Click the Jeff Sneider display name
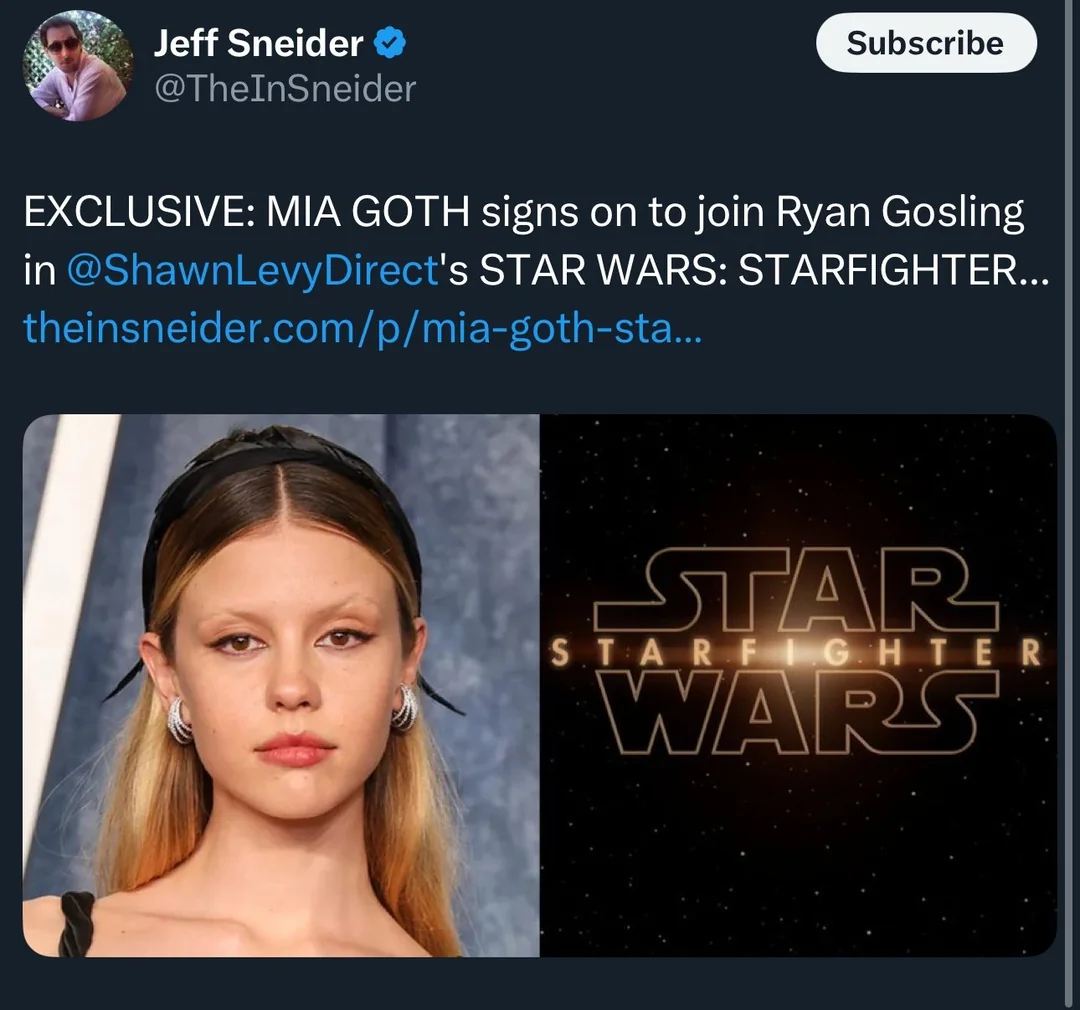Screen dimensions: 1080x1010 (x=258, y=44)
